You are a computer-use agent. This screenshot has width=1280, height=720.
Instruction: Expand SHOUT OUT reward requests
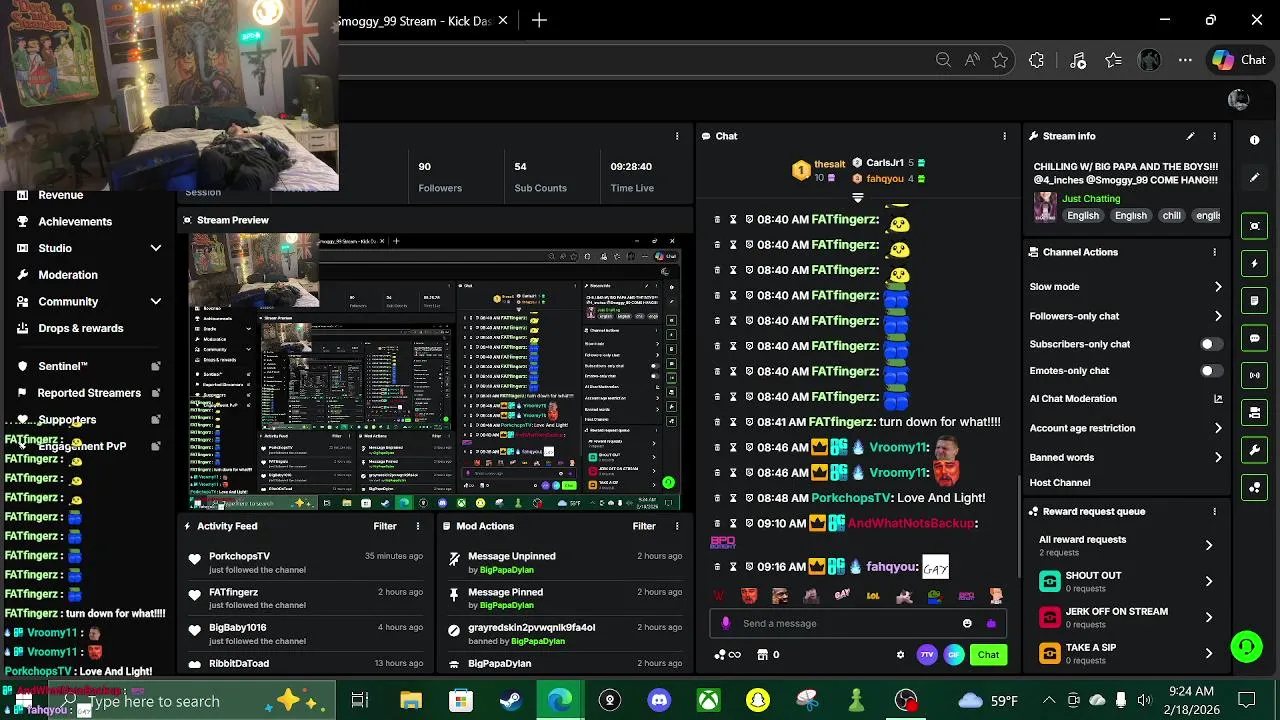tap(1209, 581)
